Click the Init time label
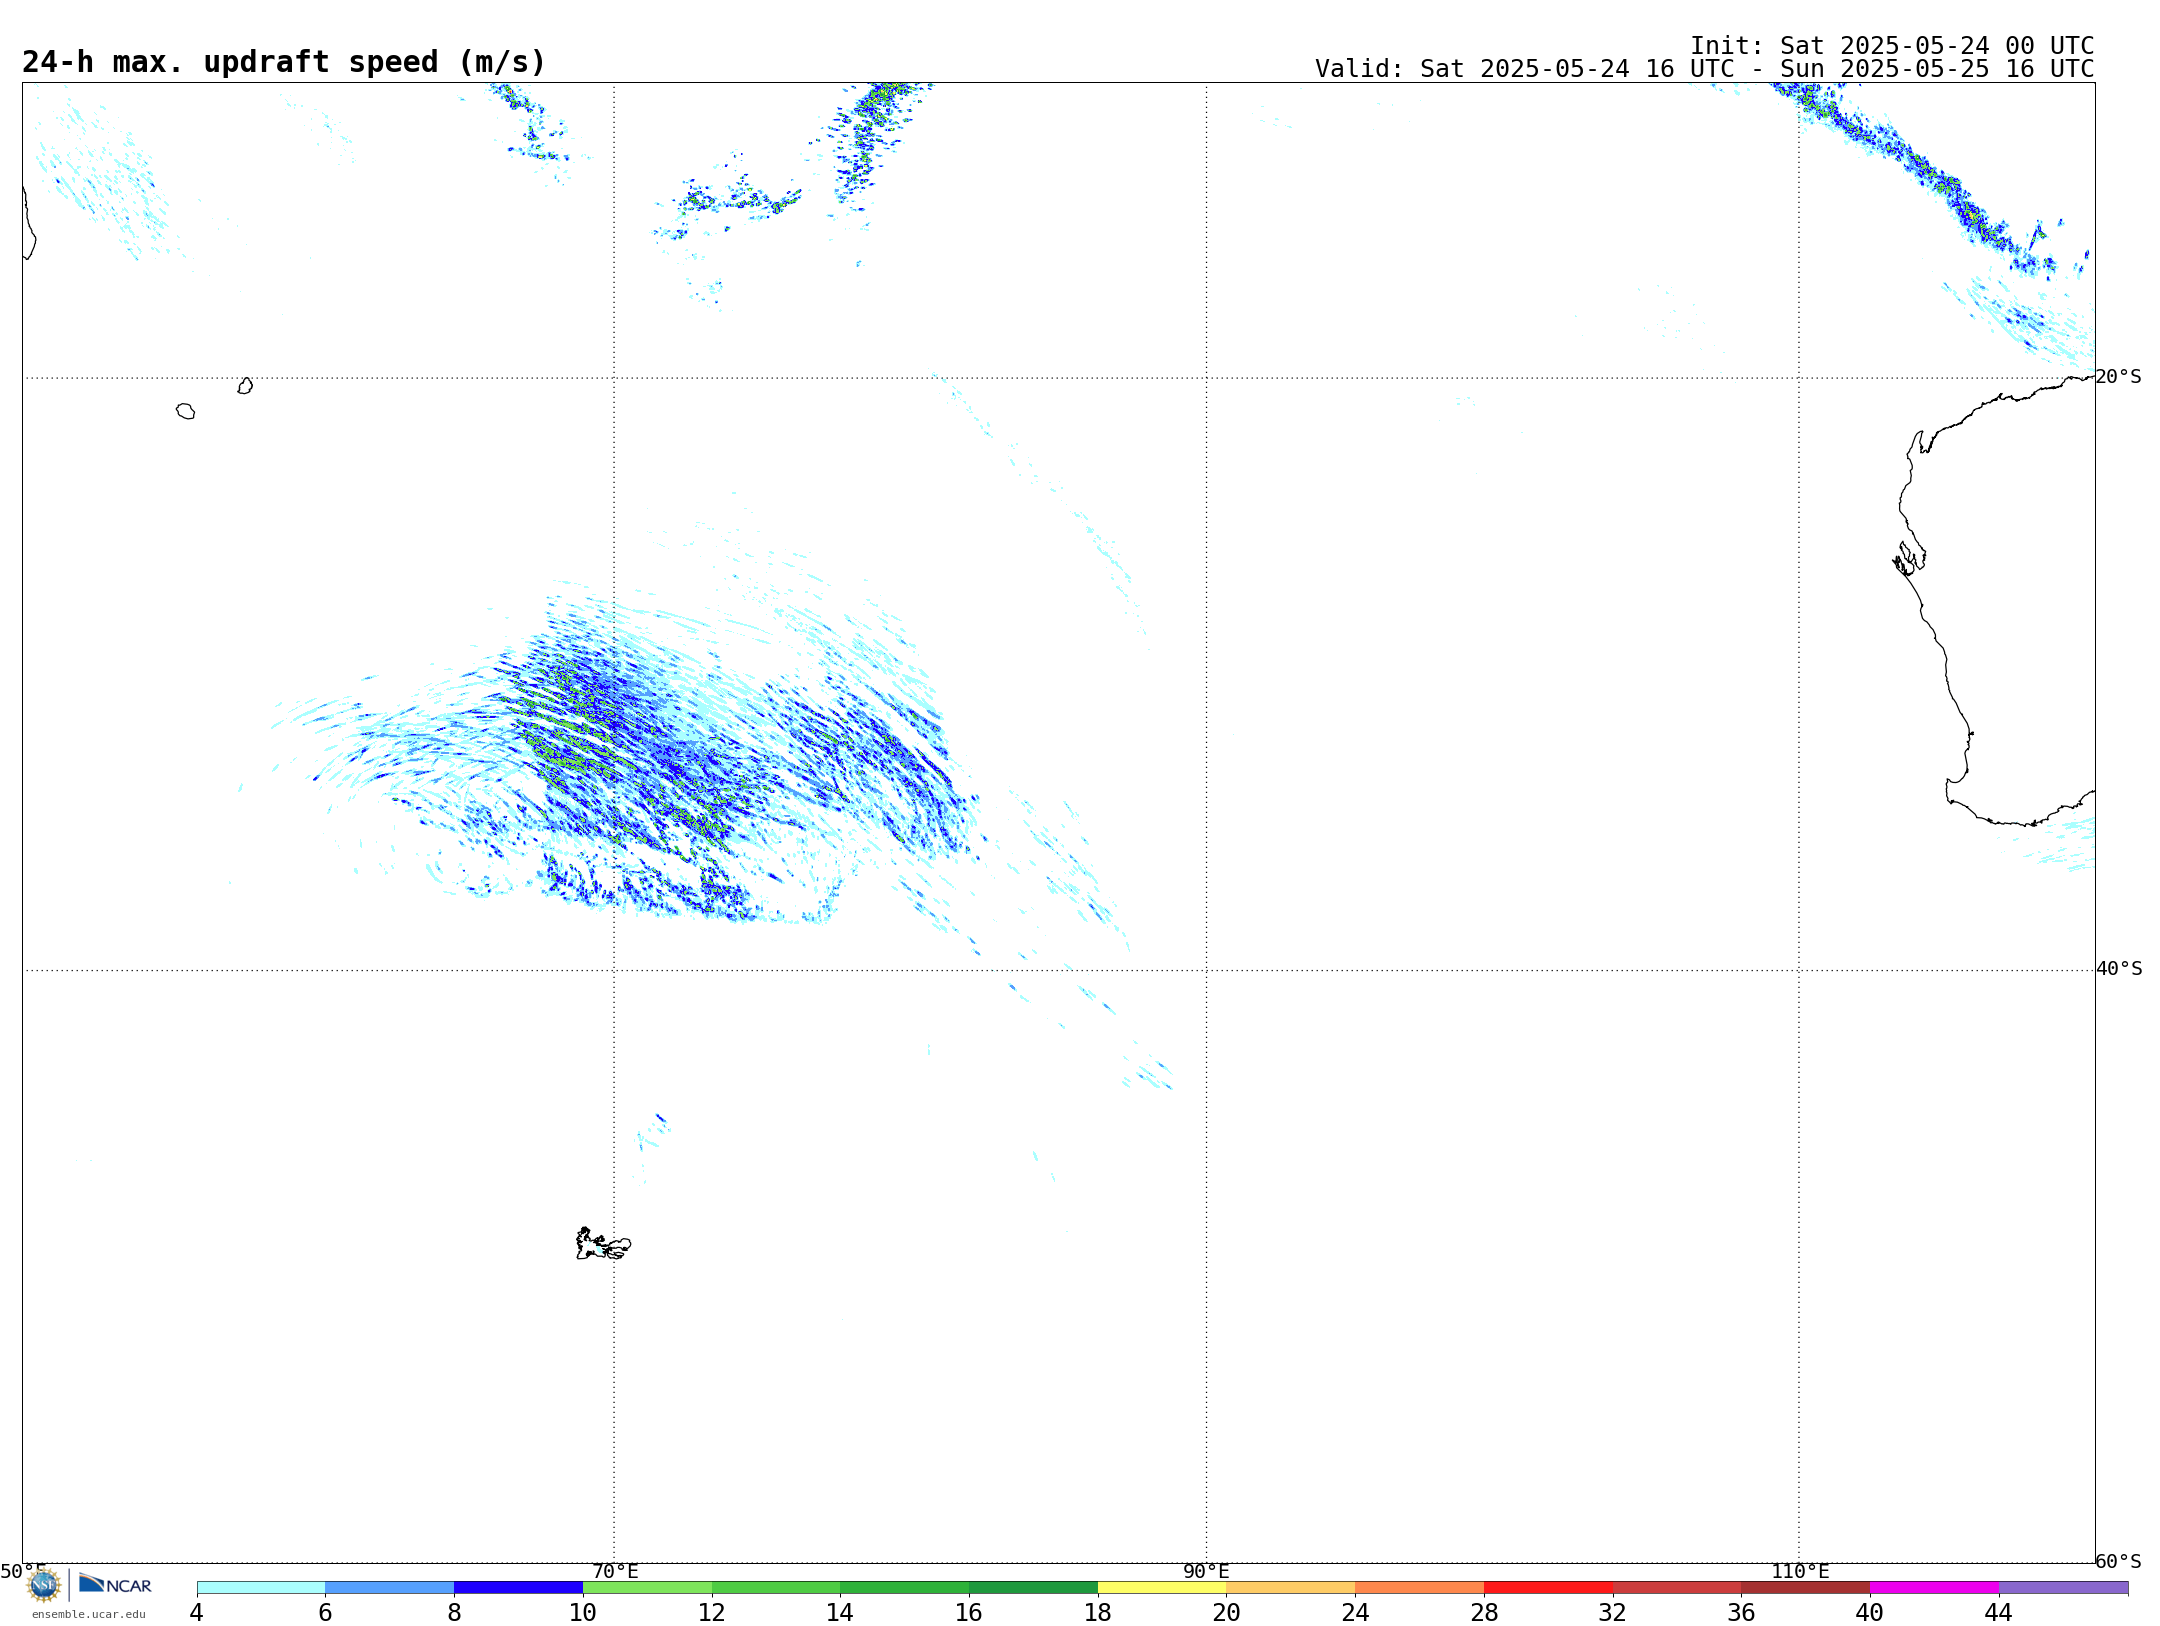This screenshot has width=2160, height=1626. [1892, 46]
